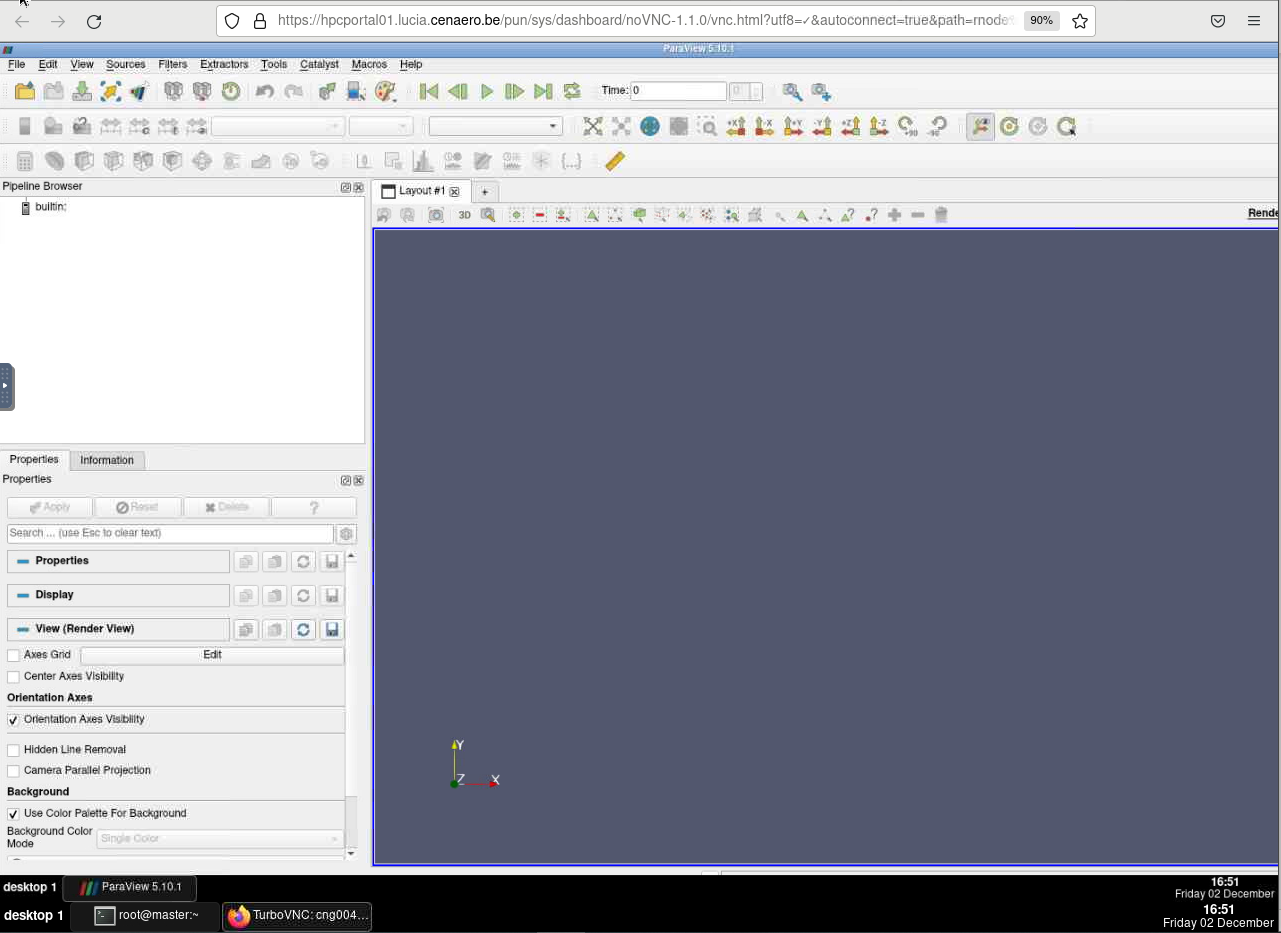Add a new layout tab with plus
Screen dimensions: 1281x933
[x=485, y=192]
